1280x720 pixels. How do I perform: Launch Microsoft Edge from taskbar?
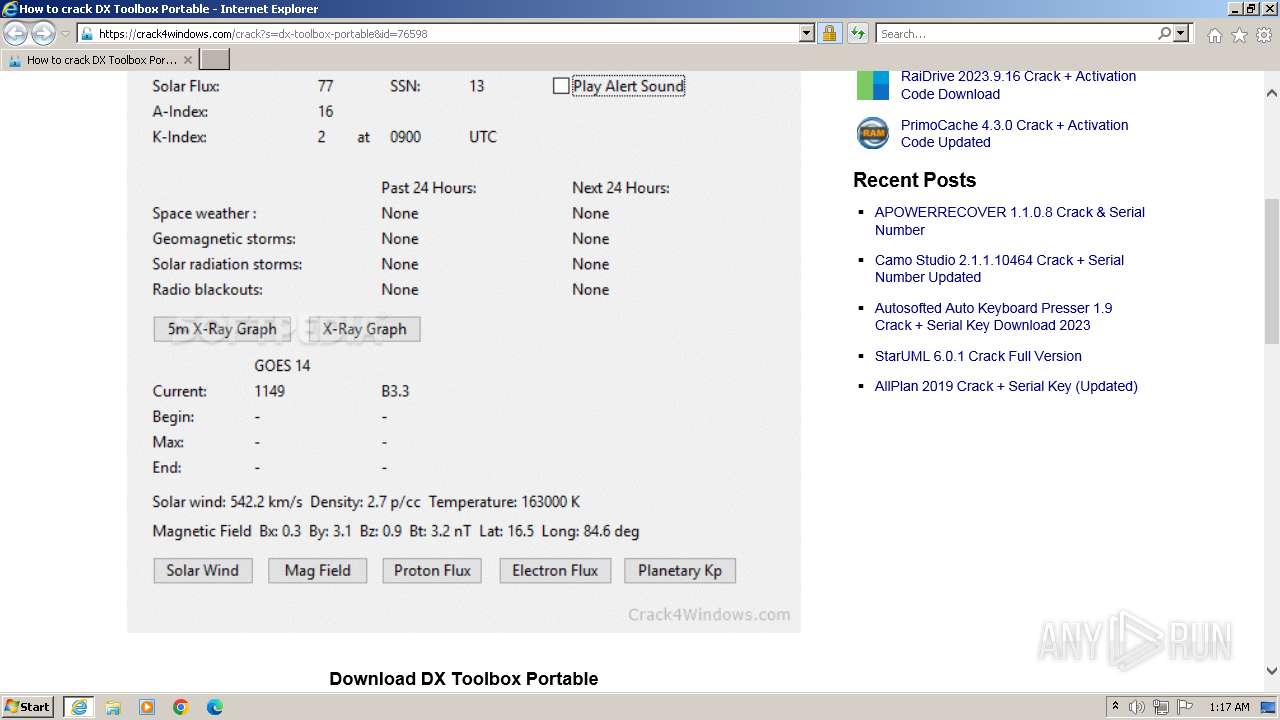215,707
